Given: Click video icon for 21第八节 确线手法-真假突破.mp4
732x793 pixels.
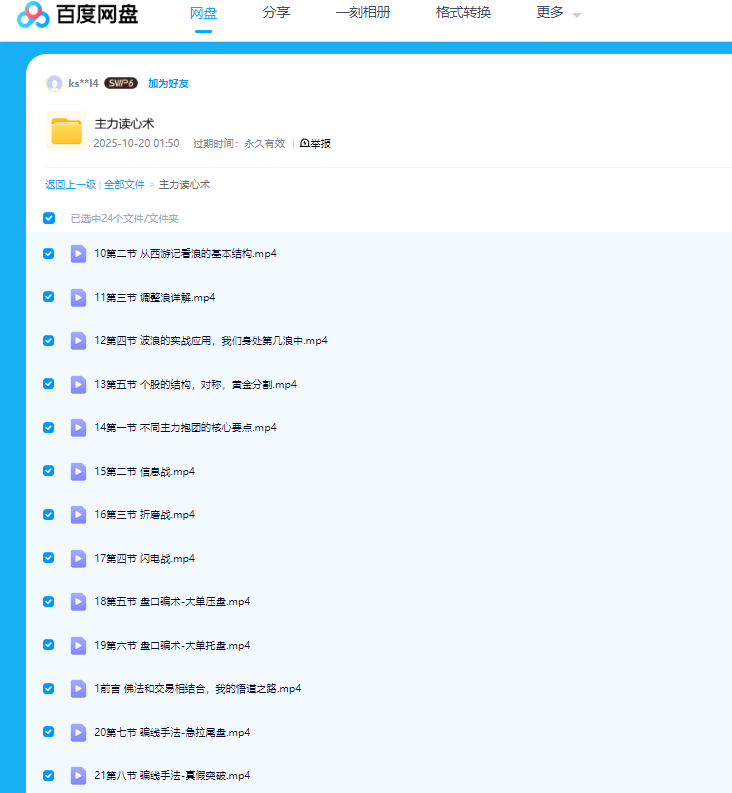Looking at the screenshot, I should [x=78, y=775].
